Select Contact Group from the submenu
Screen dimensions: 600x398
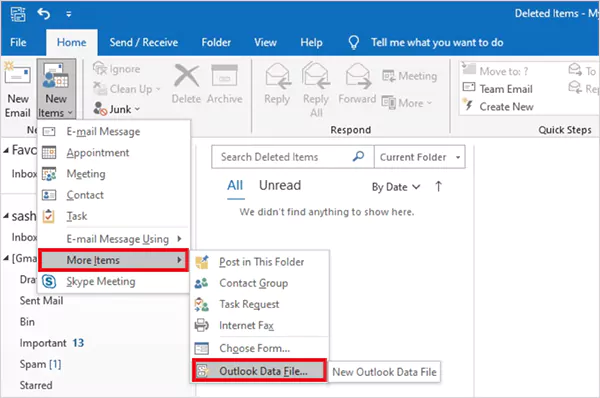tap(260, 283)
